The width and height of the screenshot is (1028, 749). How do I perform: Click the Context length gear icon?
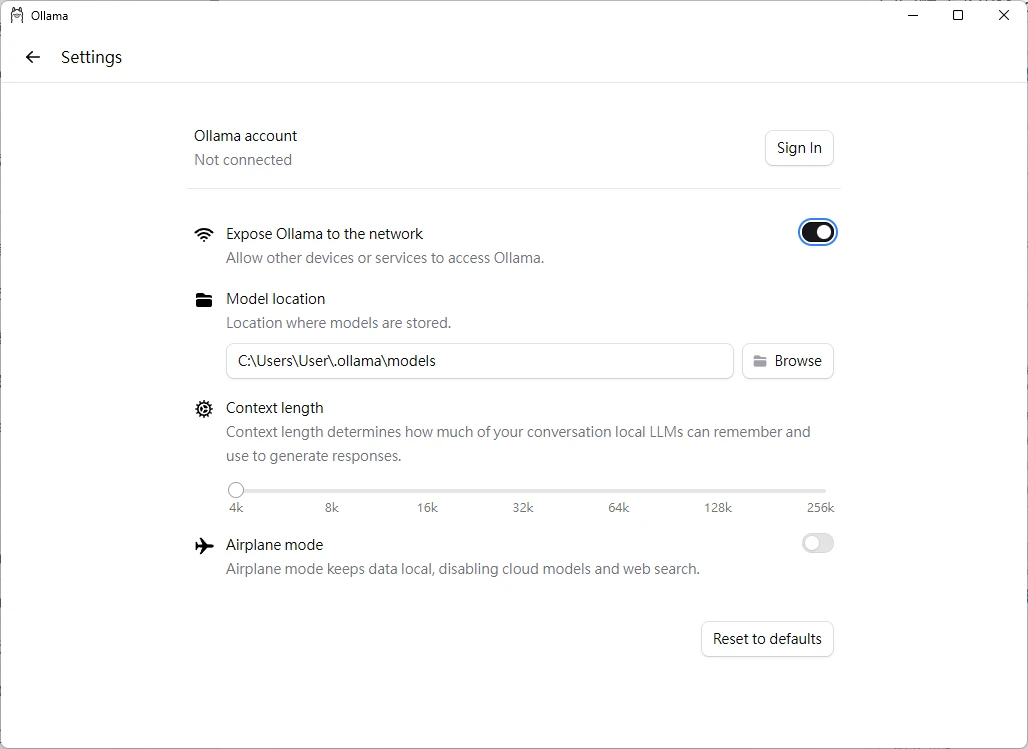pyautogui.click(x=204, y=409)
